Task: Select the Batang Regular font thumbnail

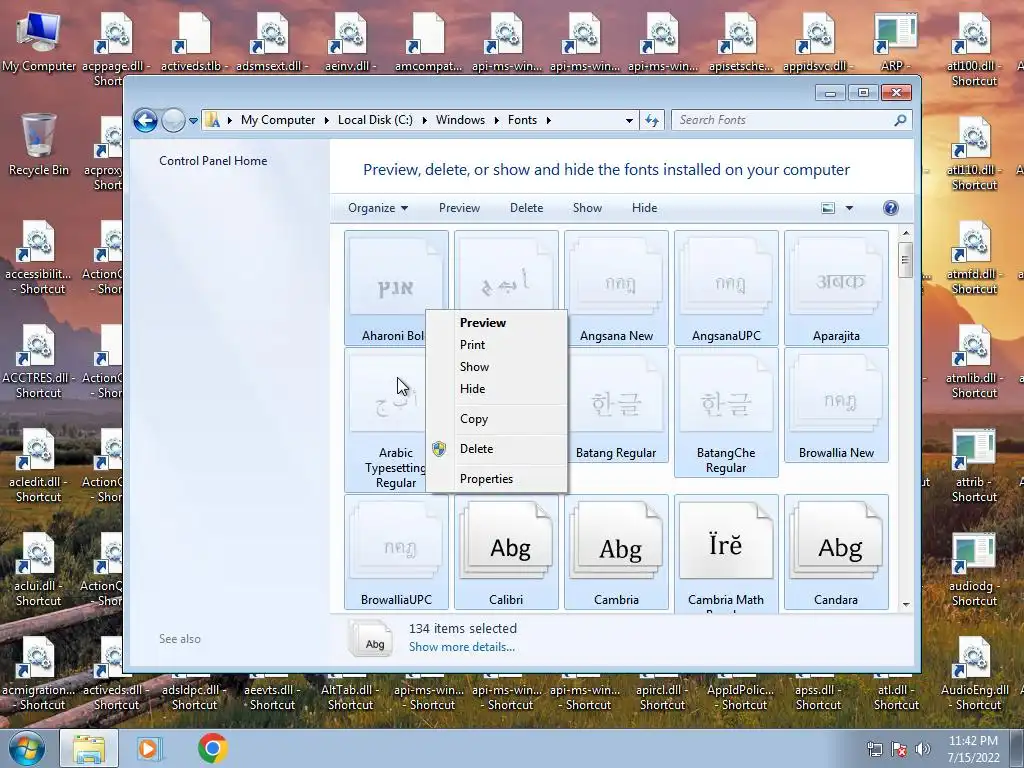Action: [616, 405]
